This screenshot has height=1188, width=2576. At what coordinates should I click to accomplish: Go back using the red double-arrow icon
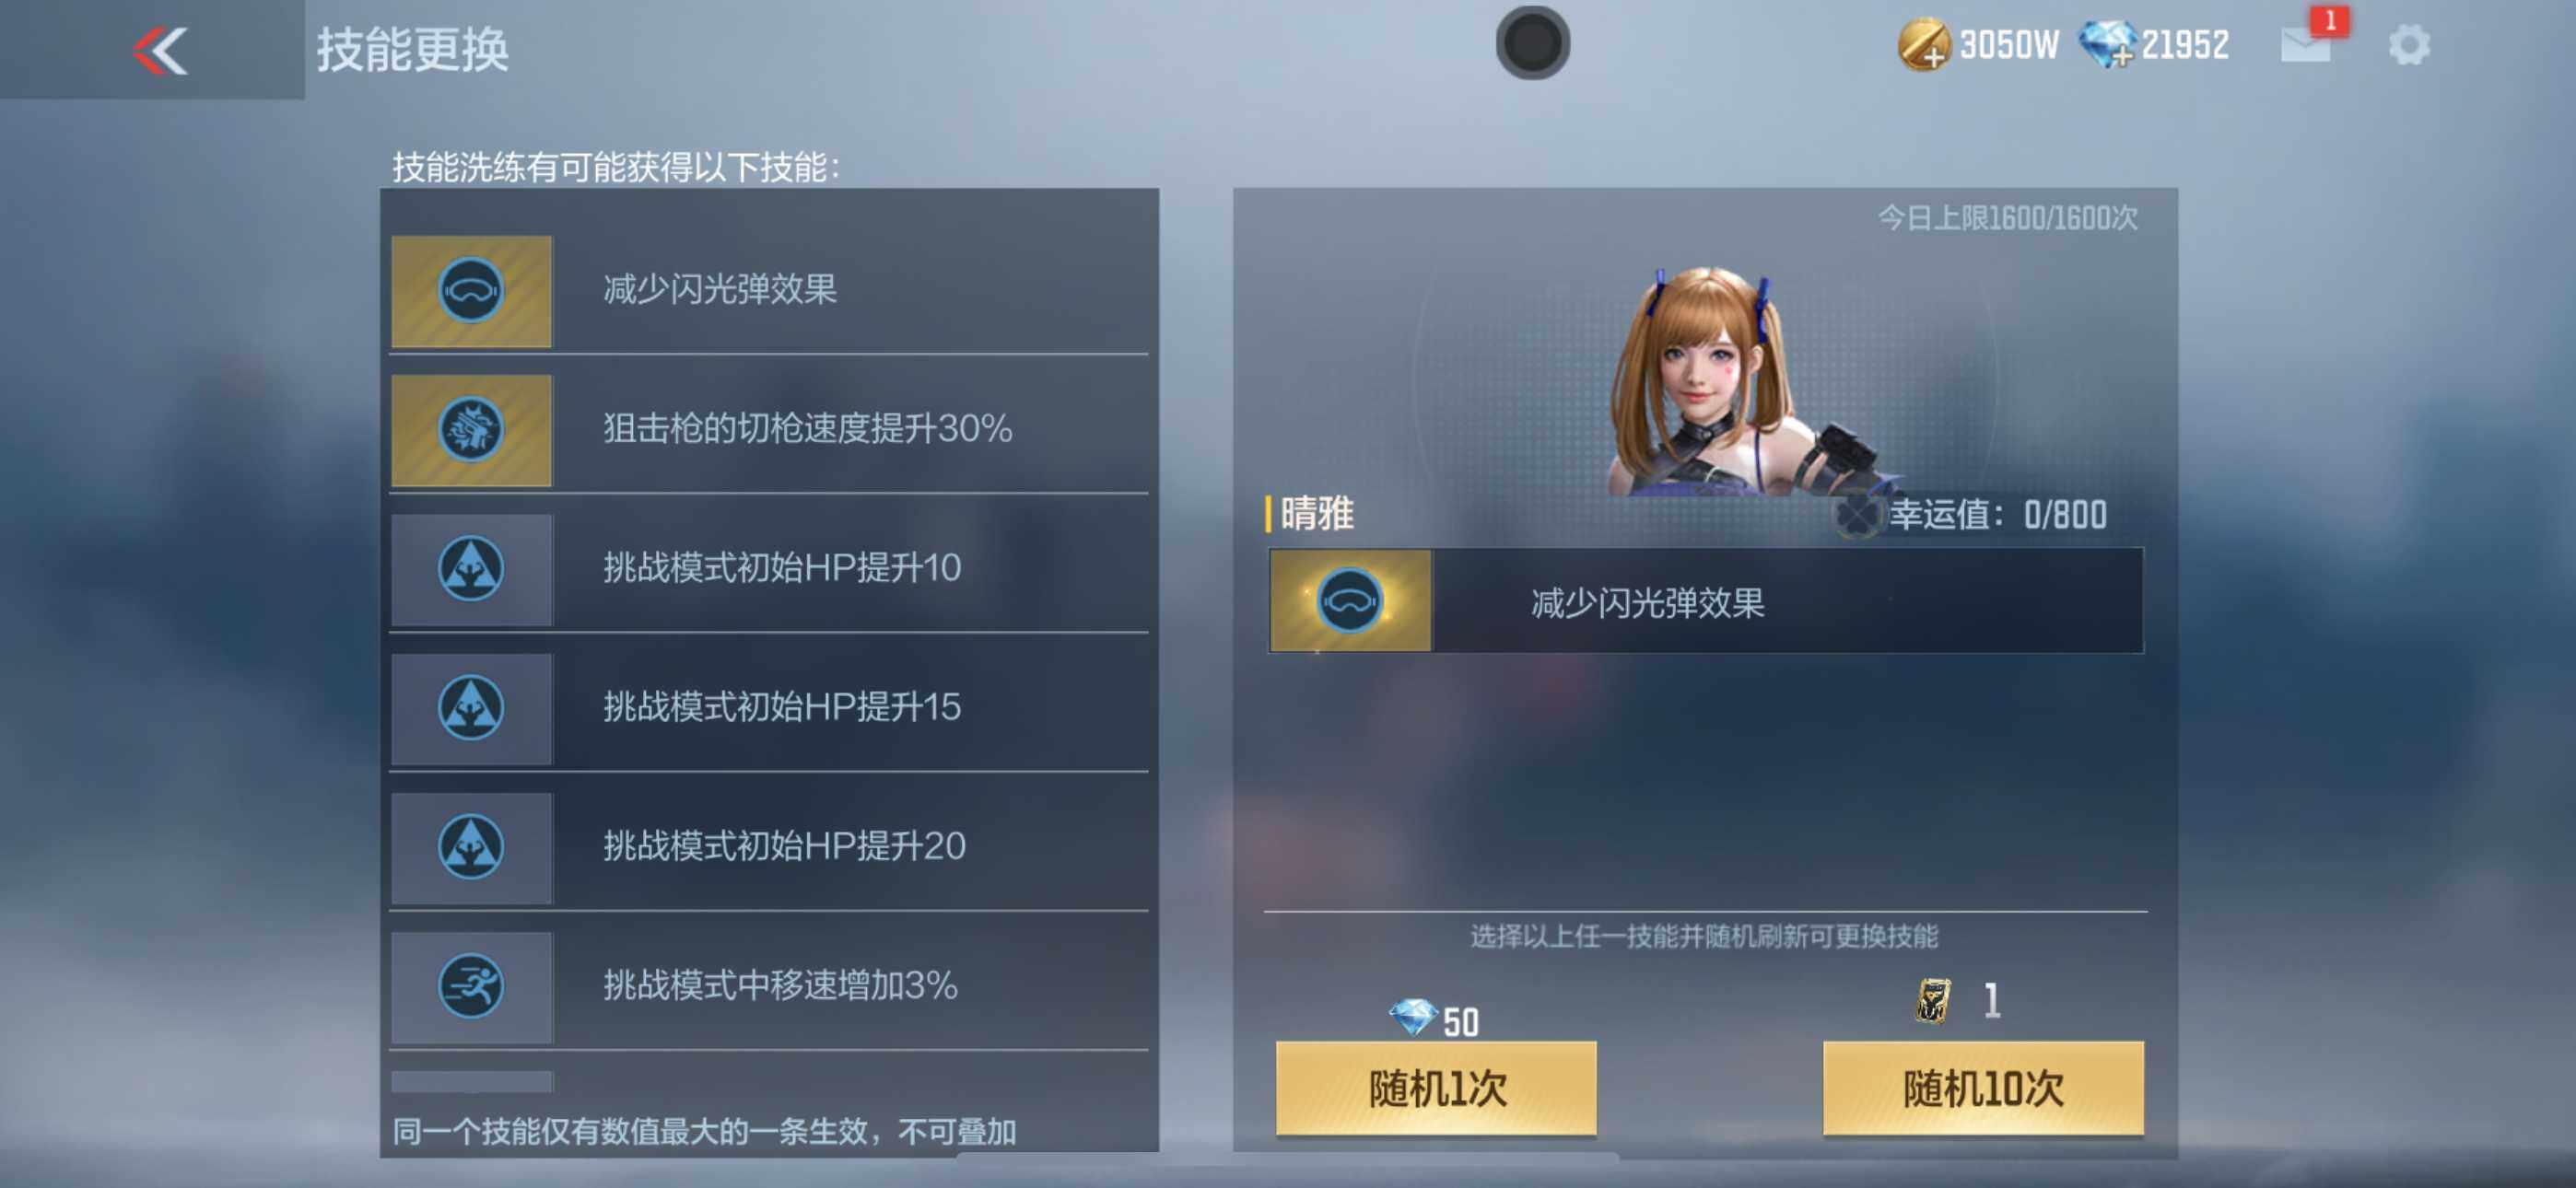tap(160, 50)
